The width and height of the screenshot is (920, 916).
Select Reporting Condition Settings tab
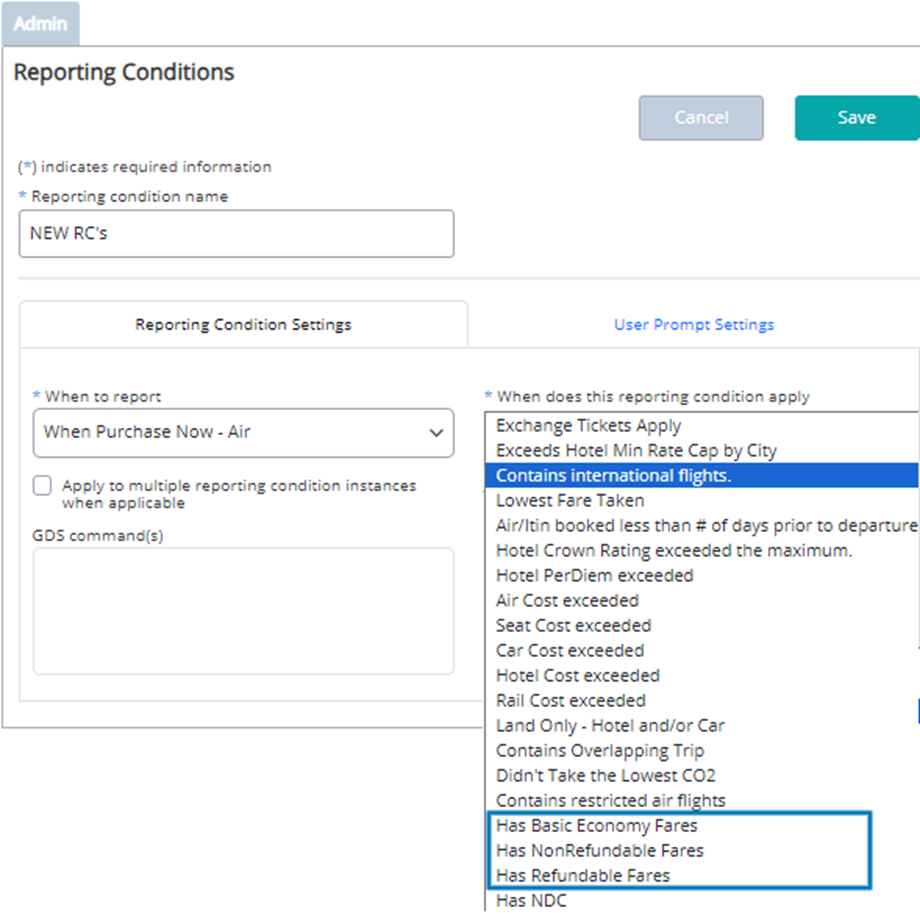click(x=243, y=325)
